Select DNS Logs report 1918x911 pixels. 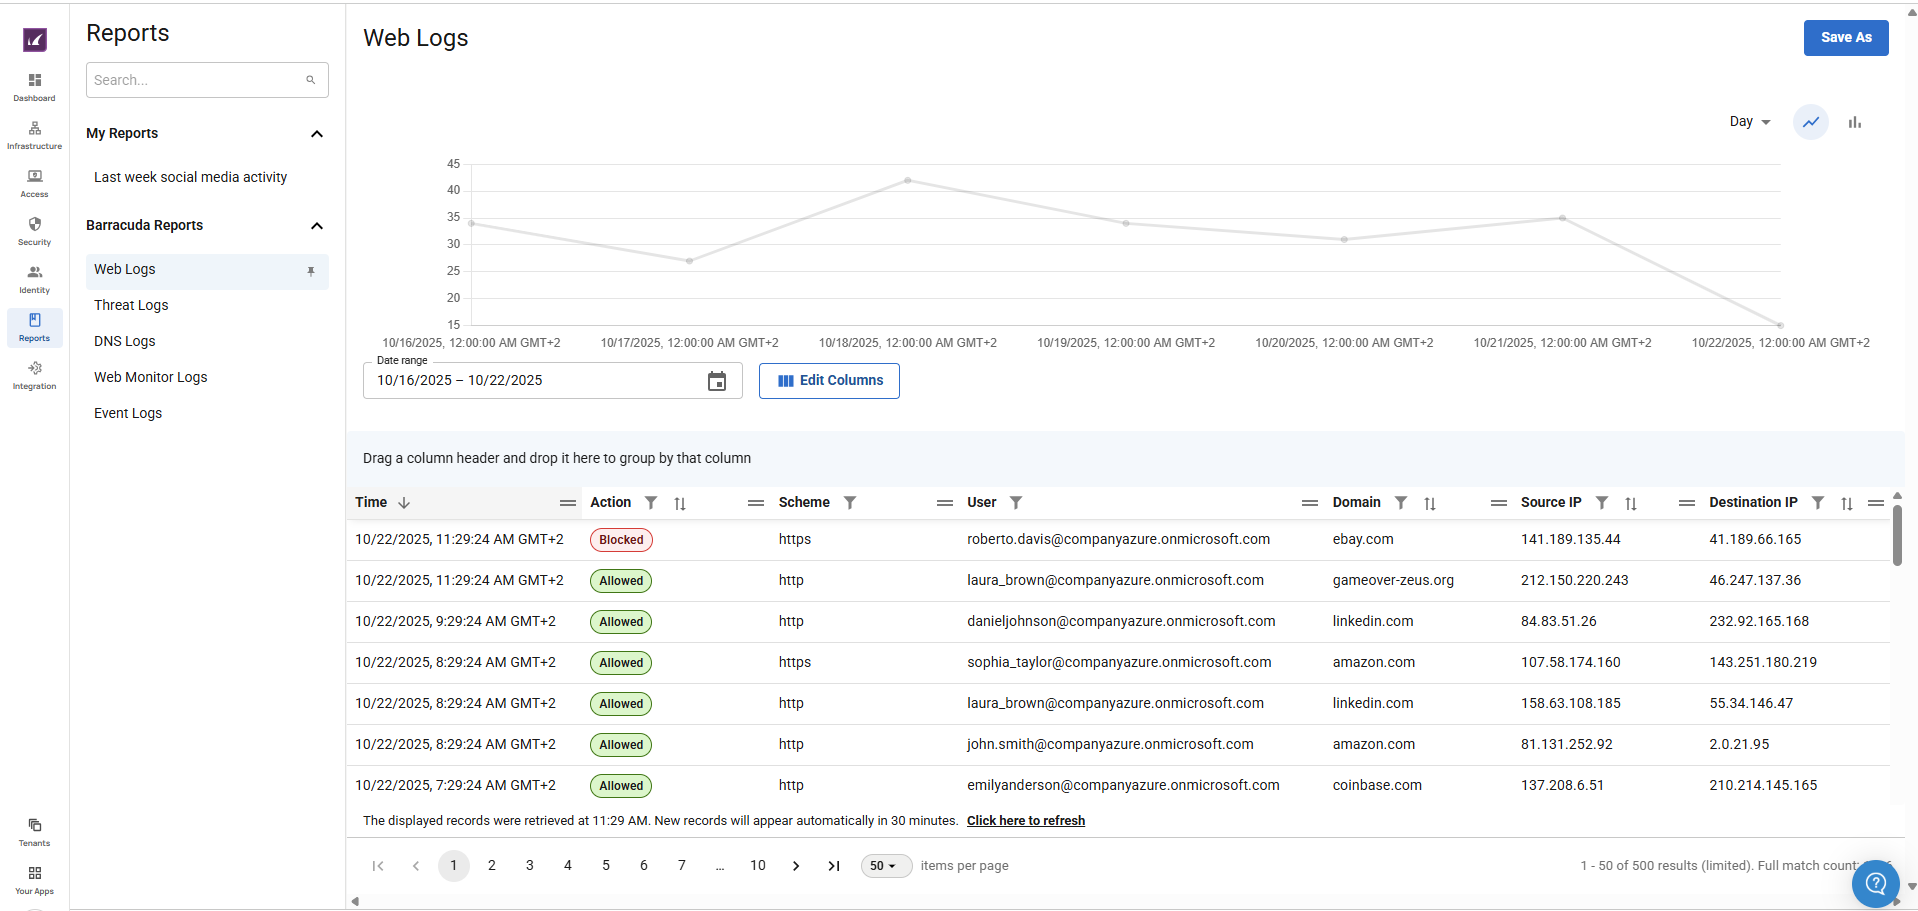click(125, 342)
